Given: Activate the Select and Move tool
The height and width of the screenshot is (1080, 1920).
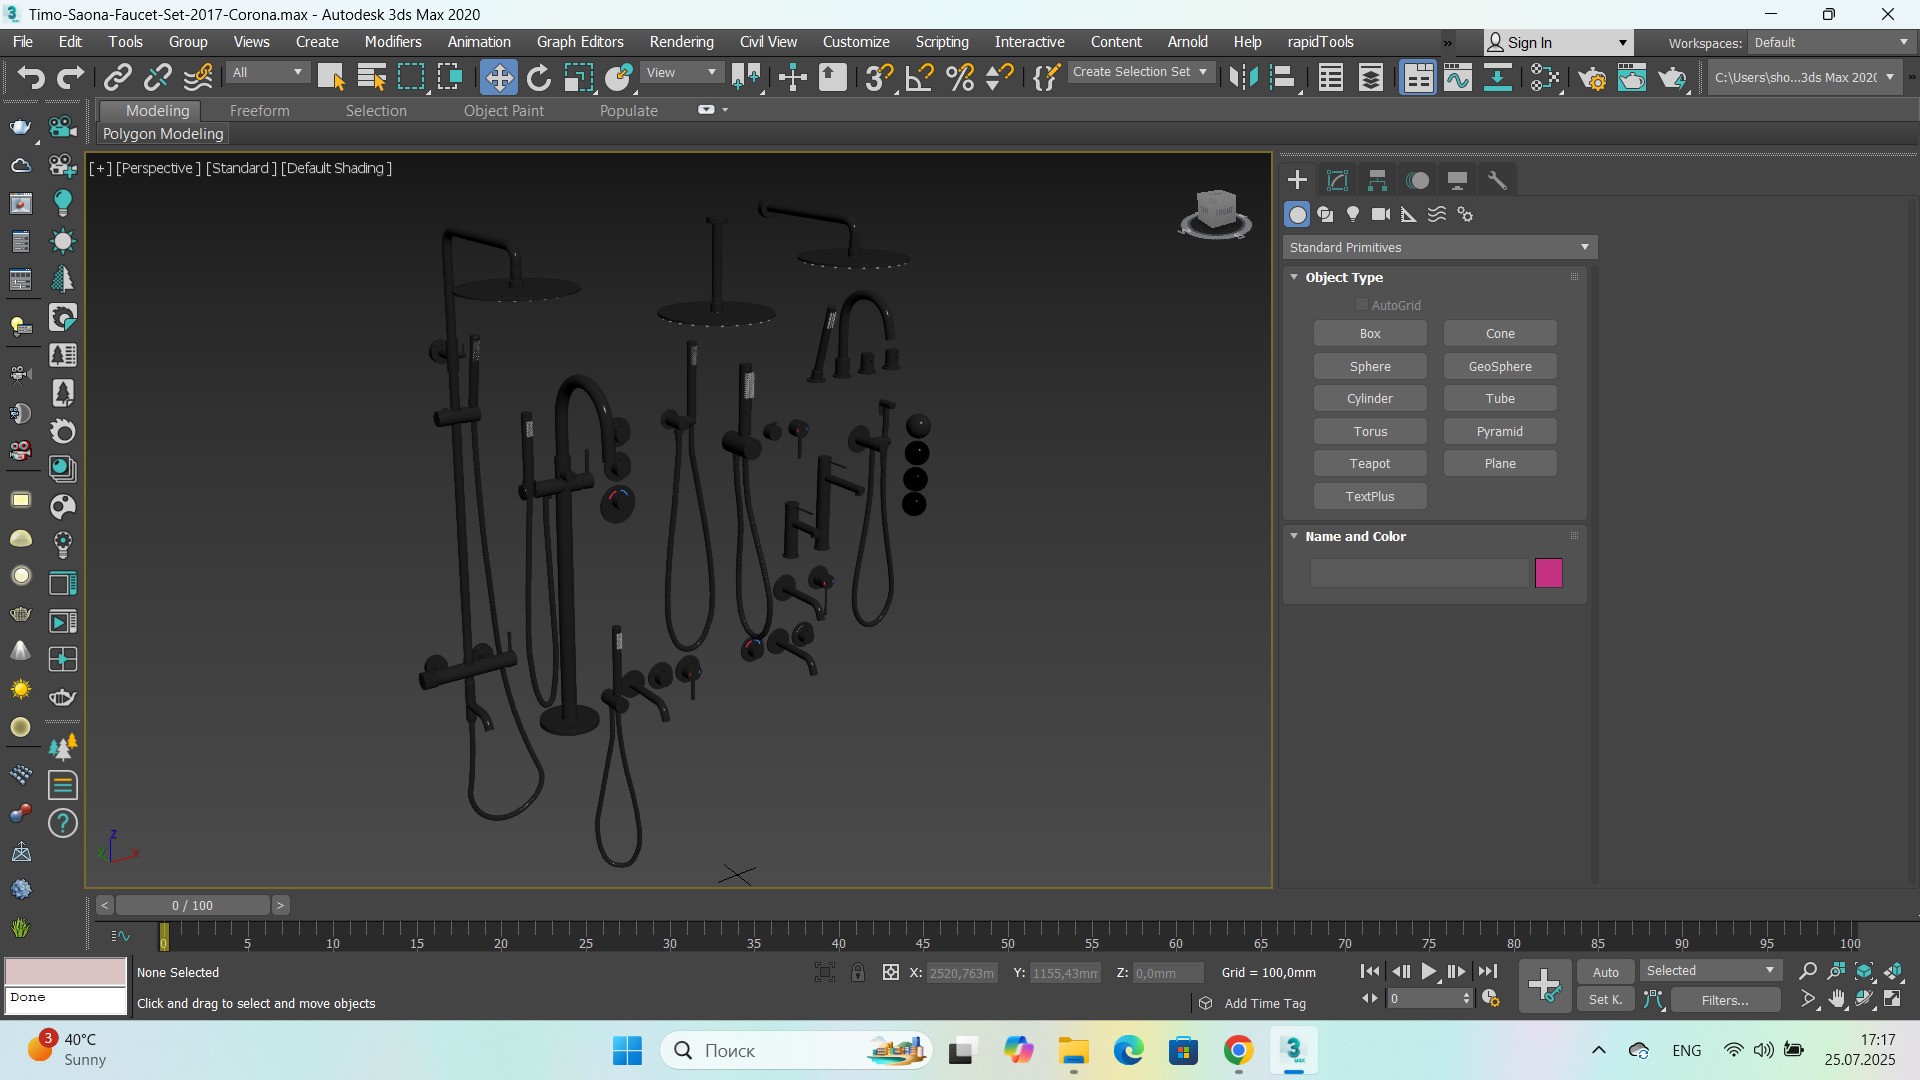Looking at the screenshot, I should coord(498,77).
